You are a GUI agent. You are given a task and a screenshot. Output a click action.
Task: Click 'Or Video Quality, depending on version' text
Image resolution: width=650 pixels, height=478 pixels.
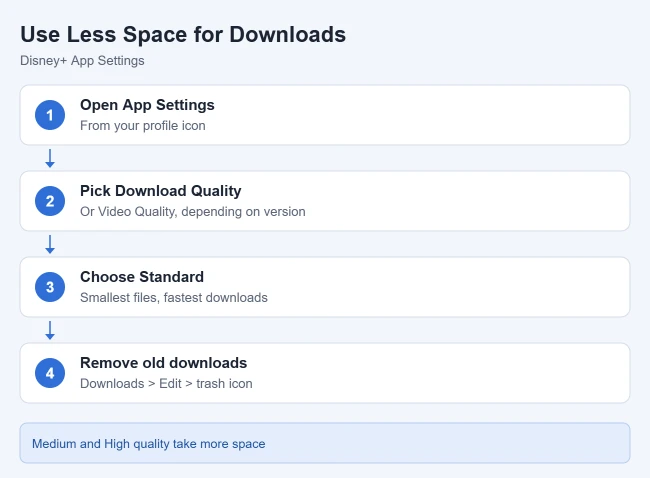click(193, 211)
